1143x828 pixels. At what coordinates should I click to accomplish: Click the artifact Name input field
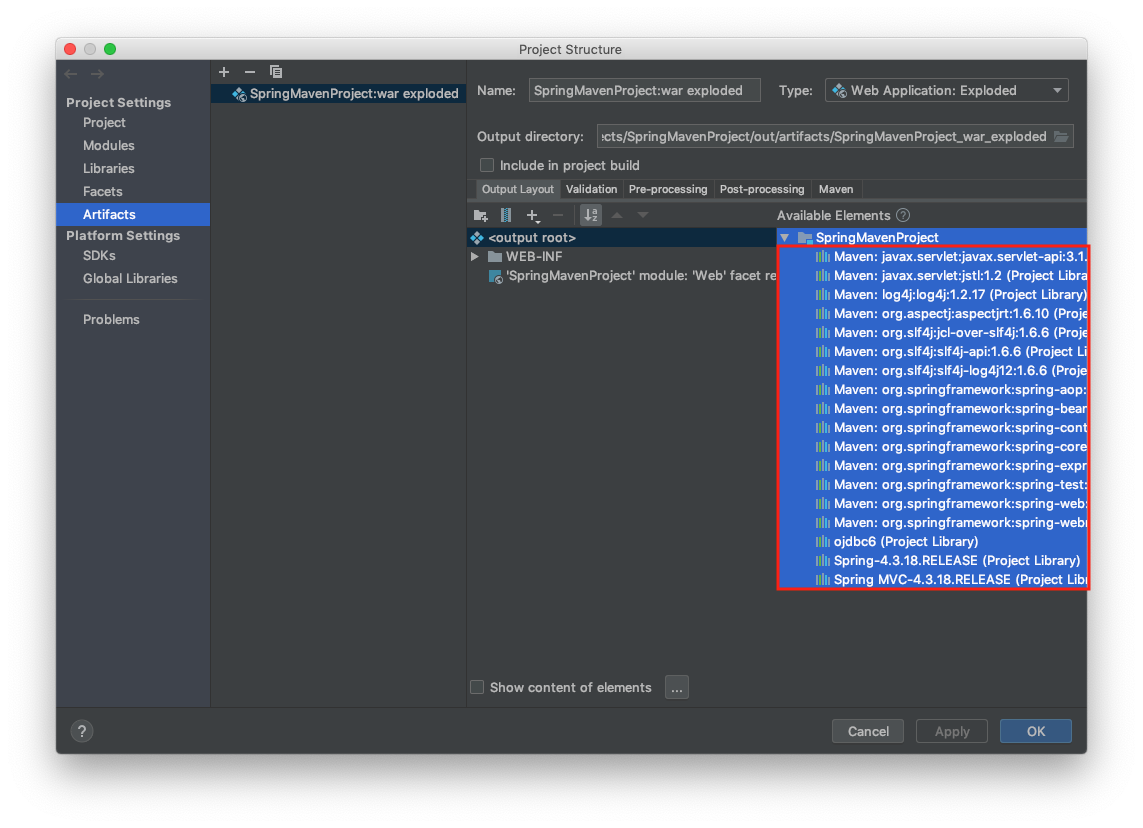click(x=644, y=90)
